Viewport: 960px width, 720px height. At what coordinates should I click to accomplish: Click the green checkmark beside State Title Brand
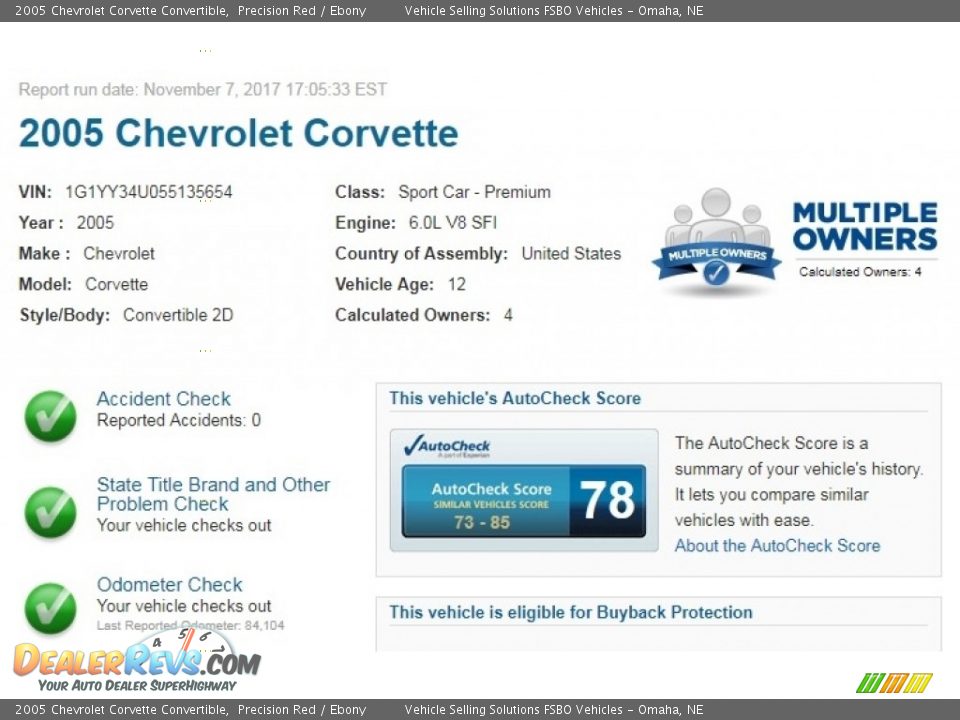(x=50, y=512)
